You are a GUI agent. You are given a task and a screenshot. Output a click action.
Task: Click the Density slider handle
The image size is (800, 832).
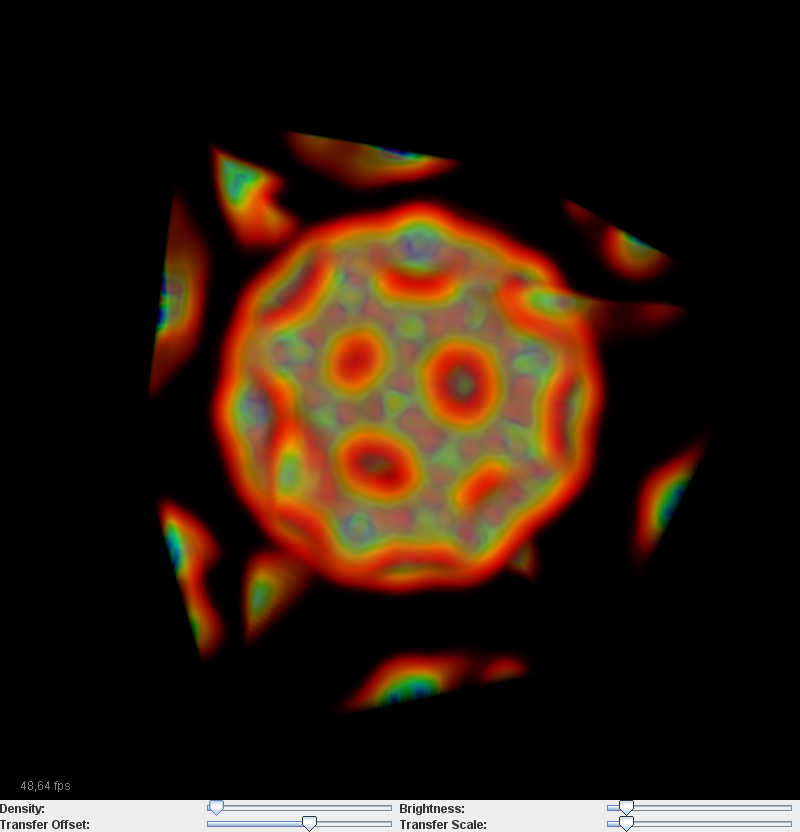point(216,808)
